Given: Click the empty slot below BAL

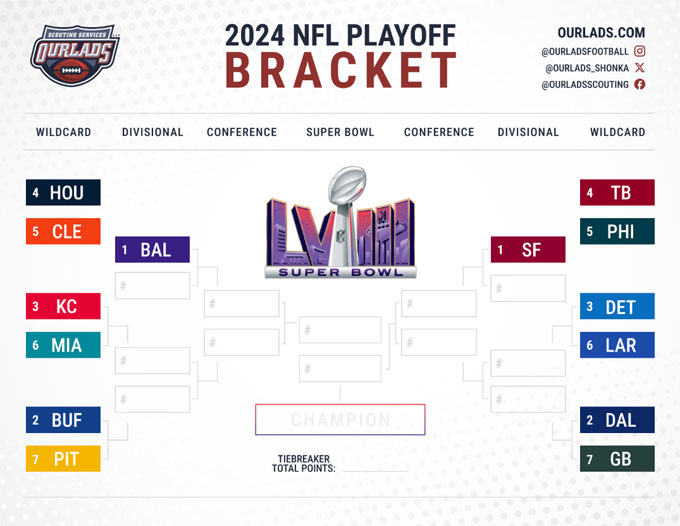Looking at the screenshot, I should (x=152, y=286).
